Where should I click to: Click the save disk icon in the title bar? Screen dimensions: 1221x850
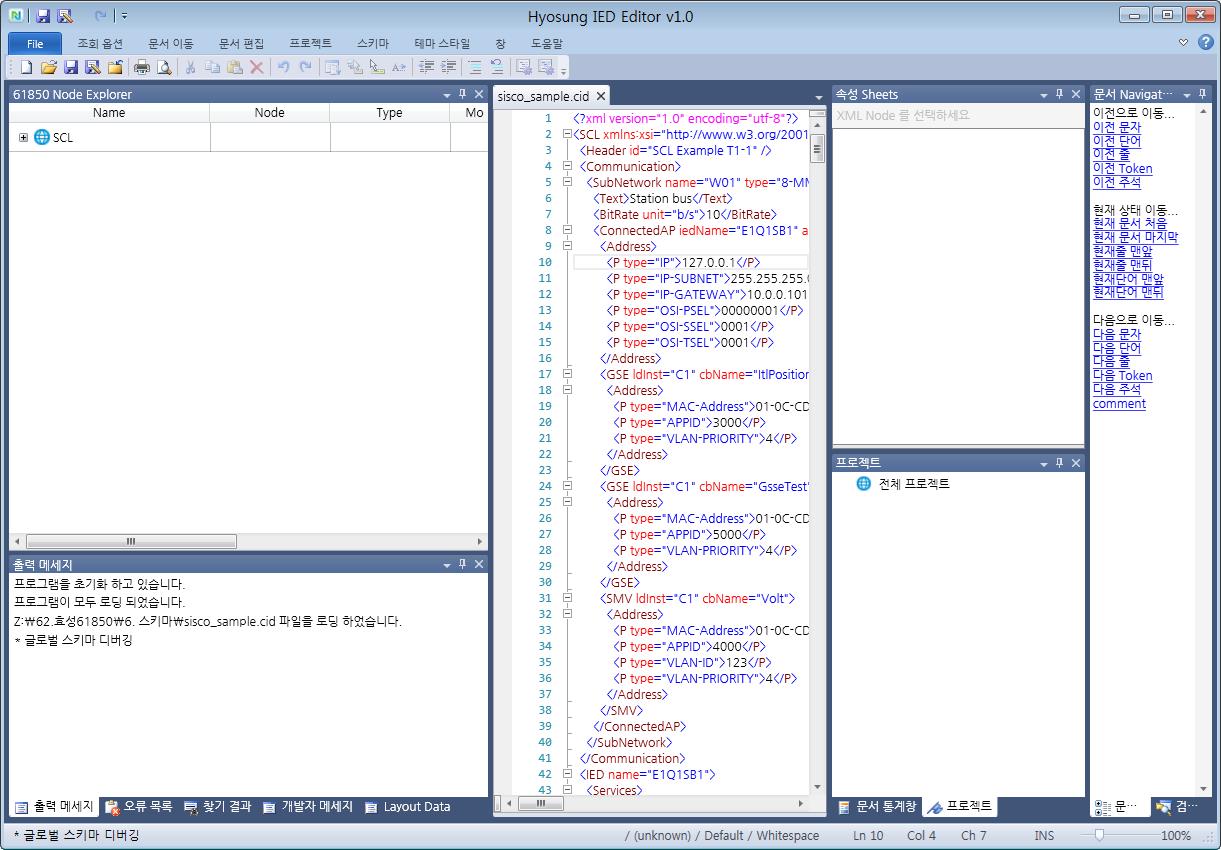pyautogui.click(x=43, y=16)
